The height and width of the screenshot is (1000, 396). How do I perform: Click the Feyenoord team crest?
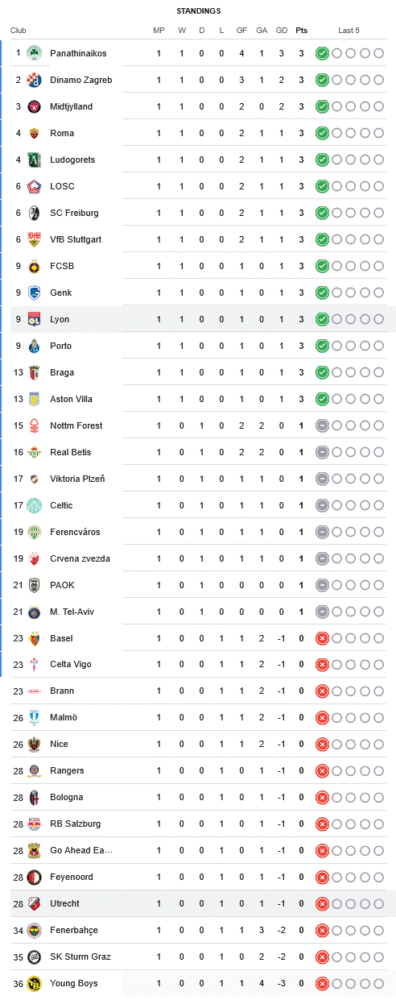pyautogui.click(x=34, y=878)
